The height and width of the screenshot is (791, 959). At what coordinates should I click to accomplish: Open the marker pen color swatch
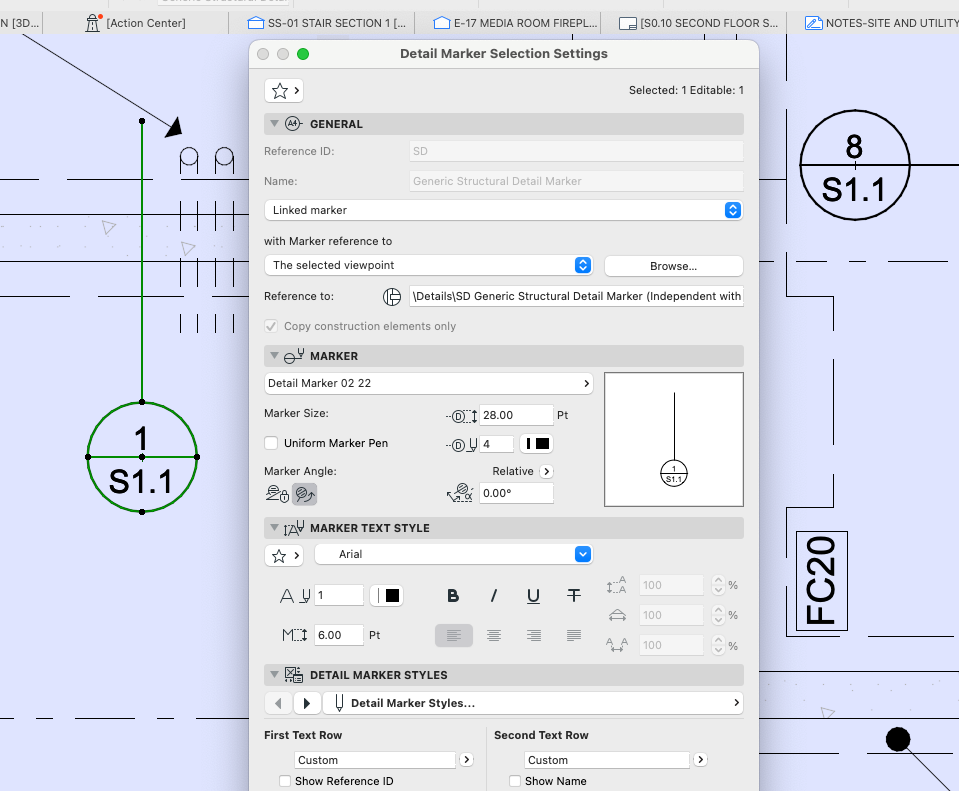pyautogui.click(x=537, y=444)
